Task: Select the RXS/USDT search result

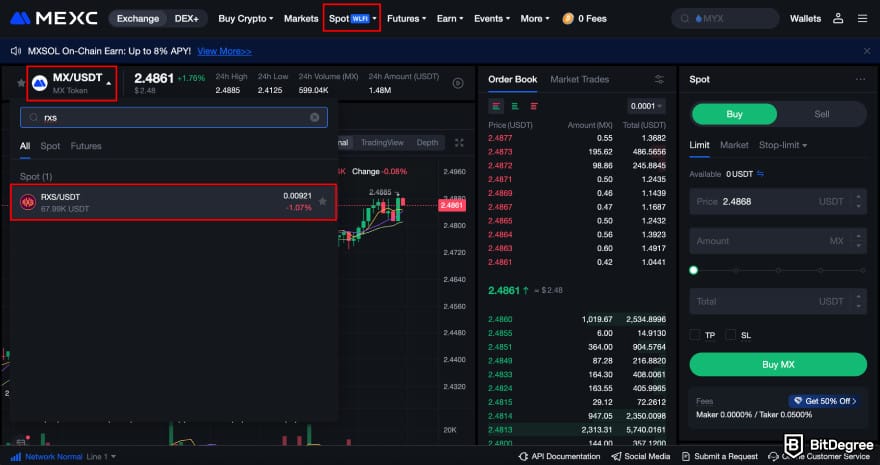Action: click(x=173, y=202)
